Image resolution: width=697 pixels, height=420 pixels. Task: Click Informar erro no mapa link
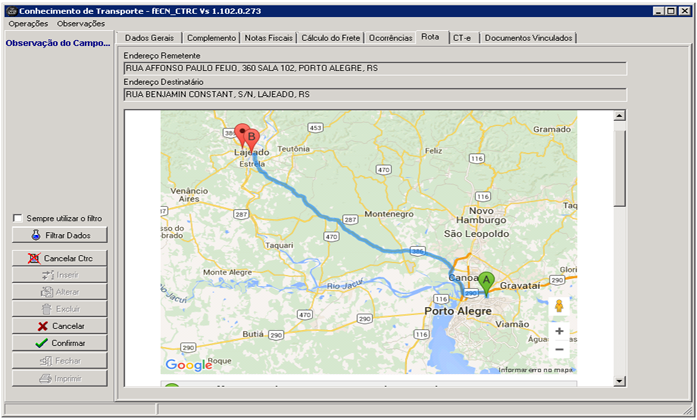click(x=536, y=370)
